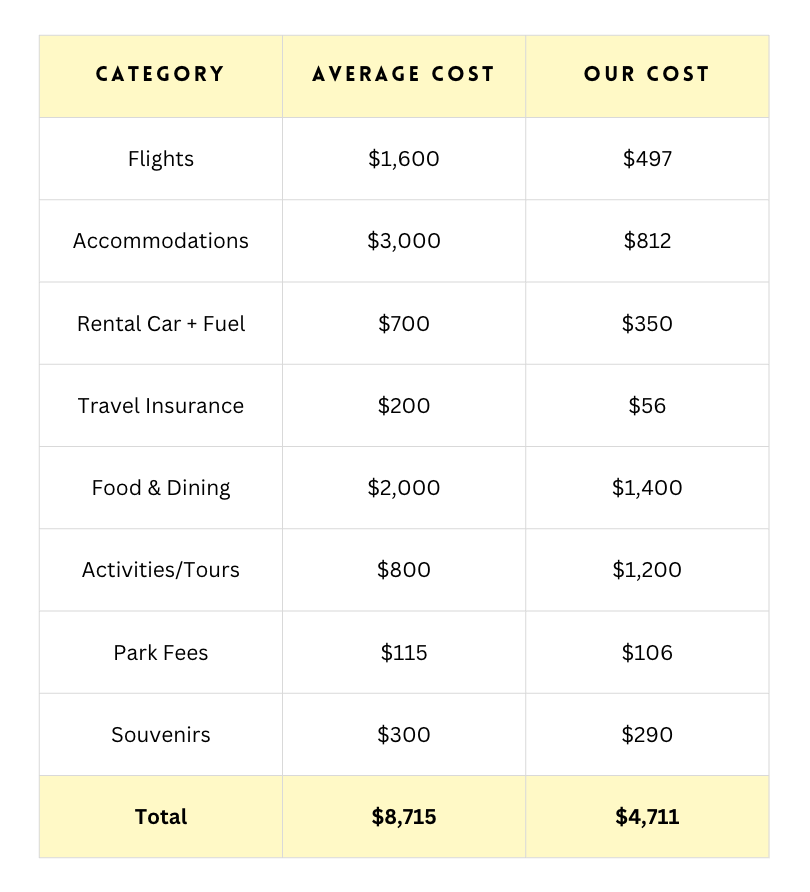This screenshot has height=892, width=810.
Task: Click the AVERAGE COST column header
Action: (403, 75)
